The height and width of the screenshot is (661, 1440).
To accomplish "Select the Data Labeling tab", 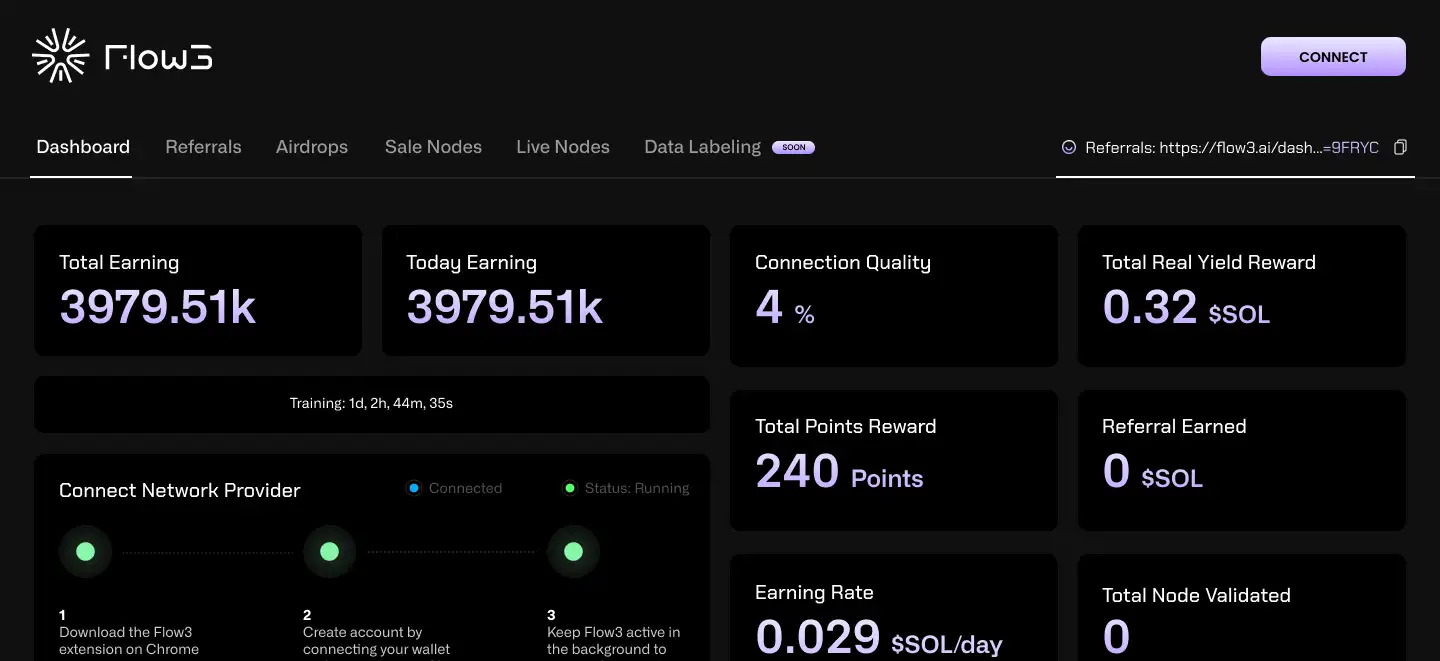I will pyautogui.click(x=702, y=147).
